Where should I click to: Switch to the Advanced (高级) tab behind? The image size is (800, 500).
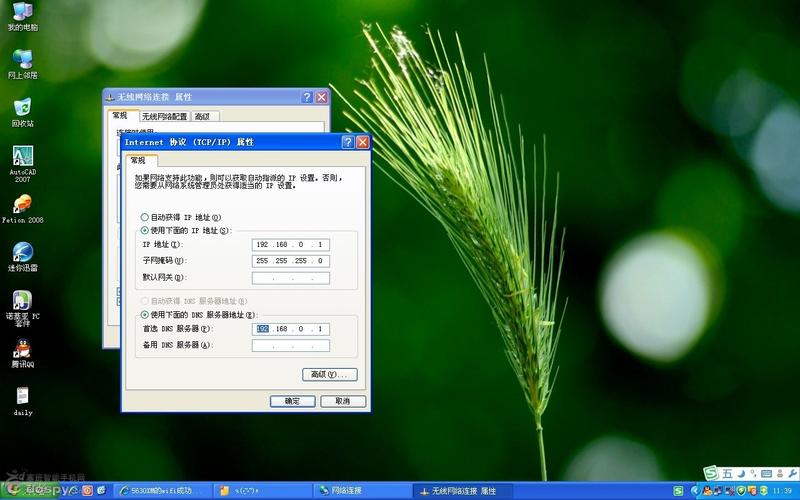[205, 116]
